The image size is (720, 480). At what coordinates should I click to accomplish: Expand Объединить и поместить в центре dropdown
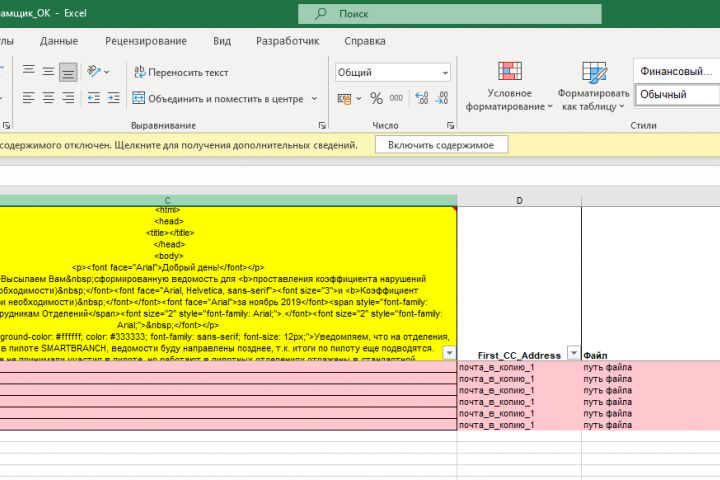tap(315, 98)
